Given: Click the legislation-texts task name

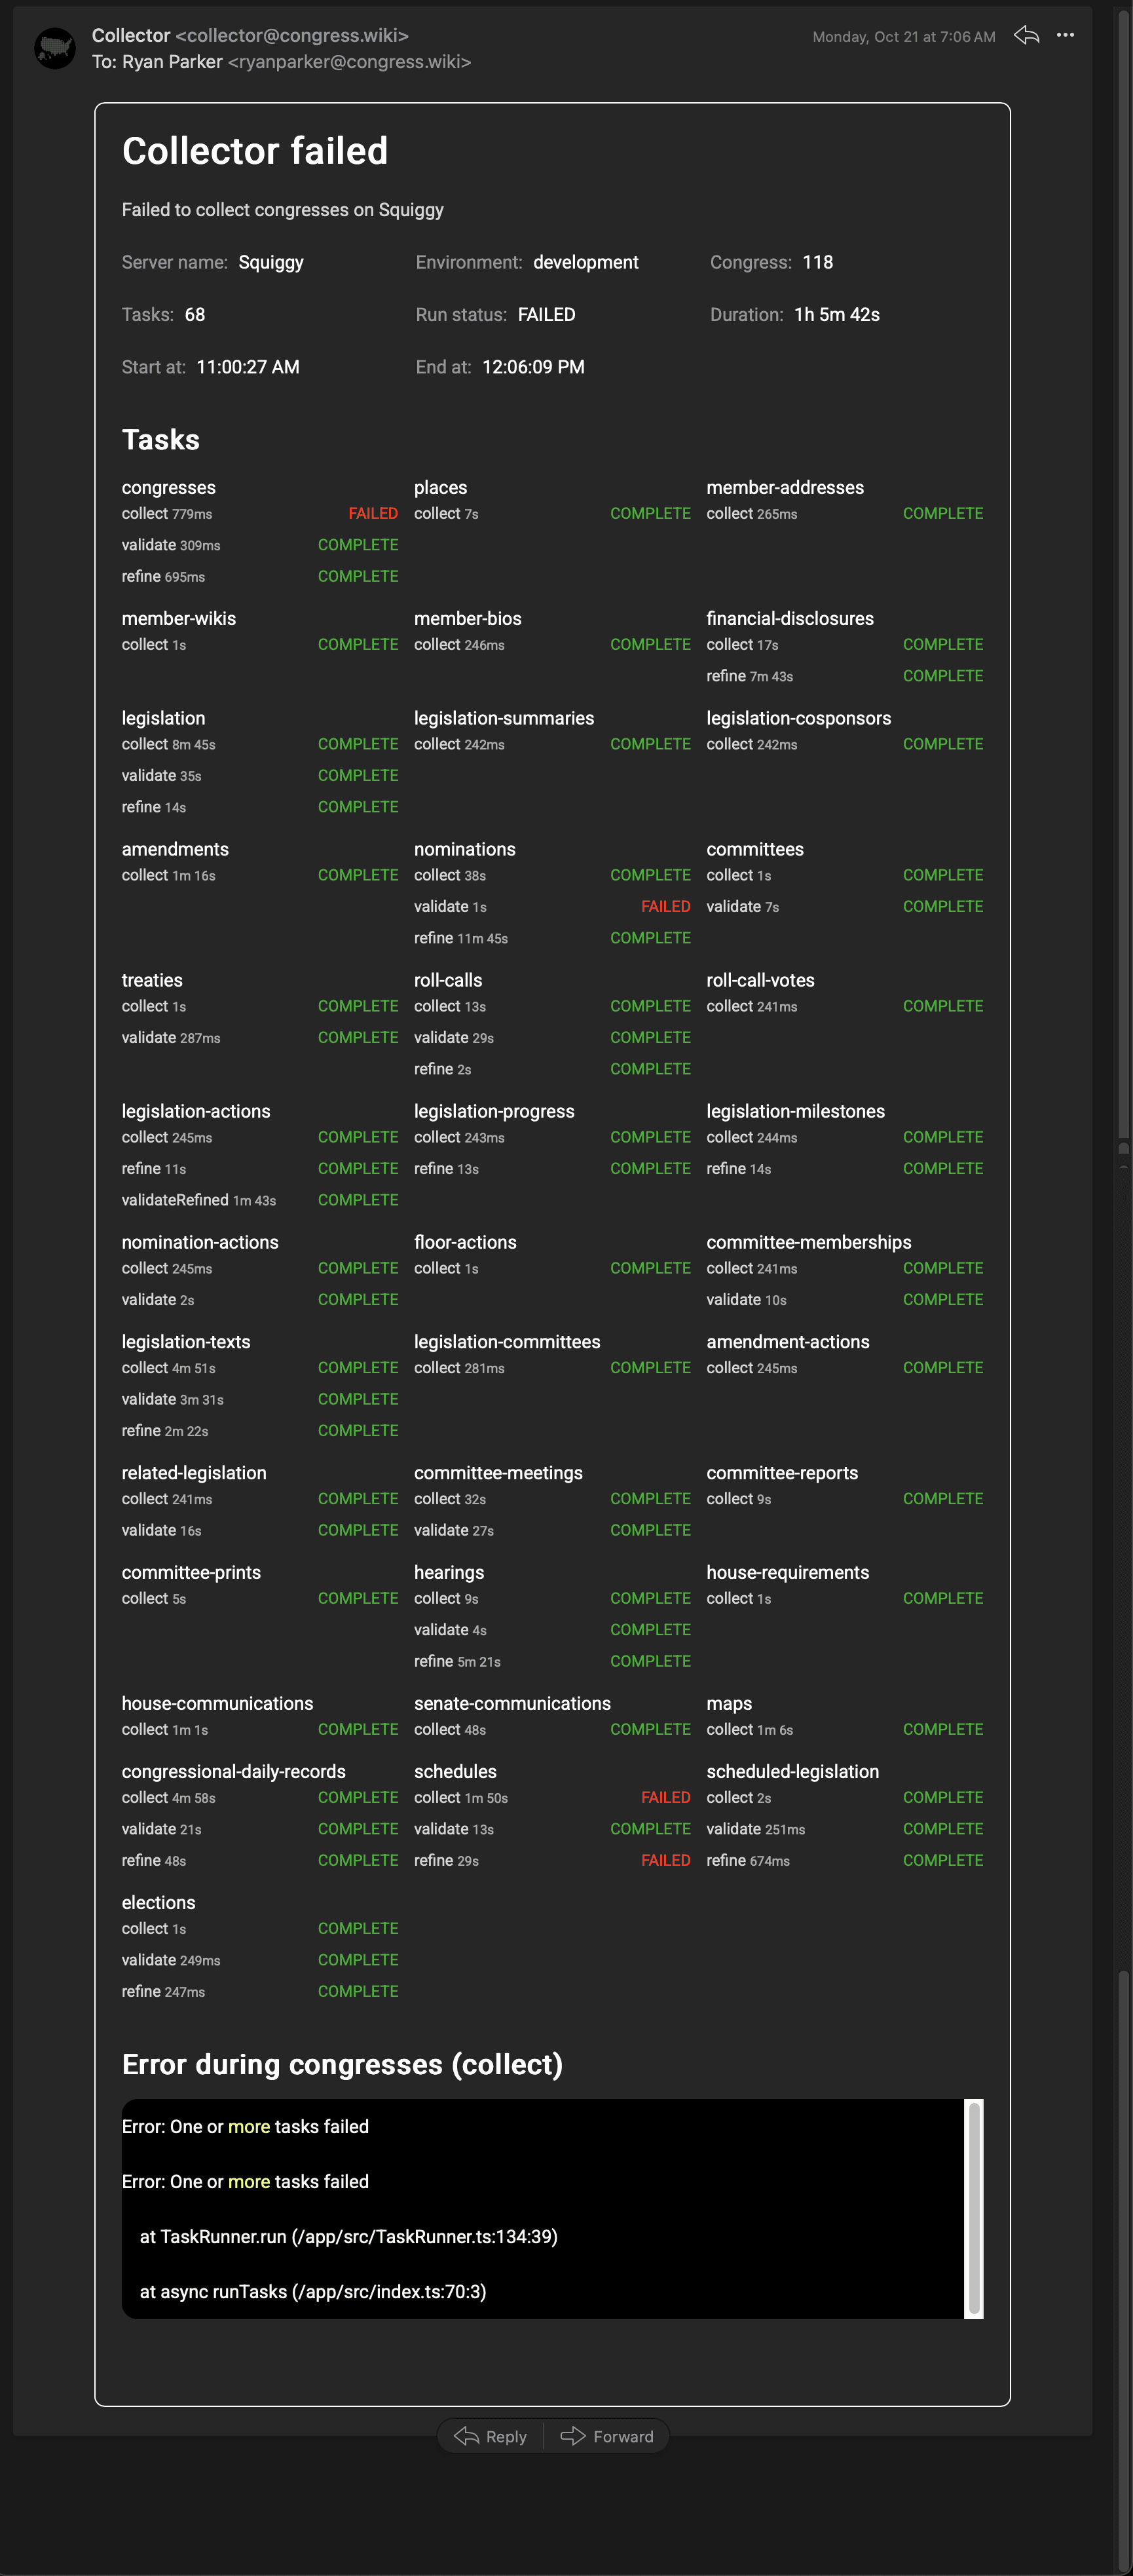Looking at the screenshot, I should 186,1342.
